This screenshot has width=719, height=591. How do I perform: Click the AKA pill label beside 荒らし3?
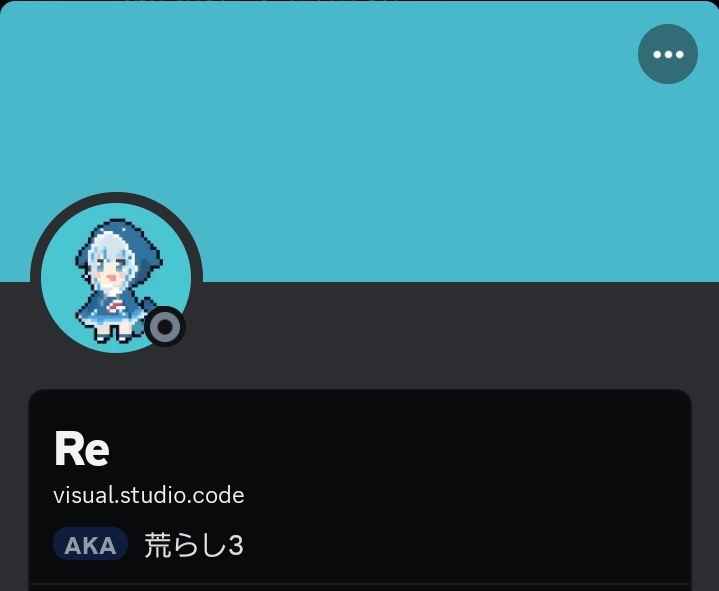[90, 544]
